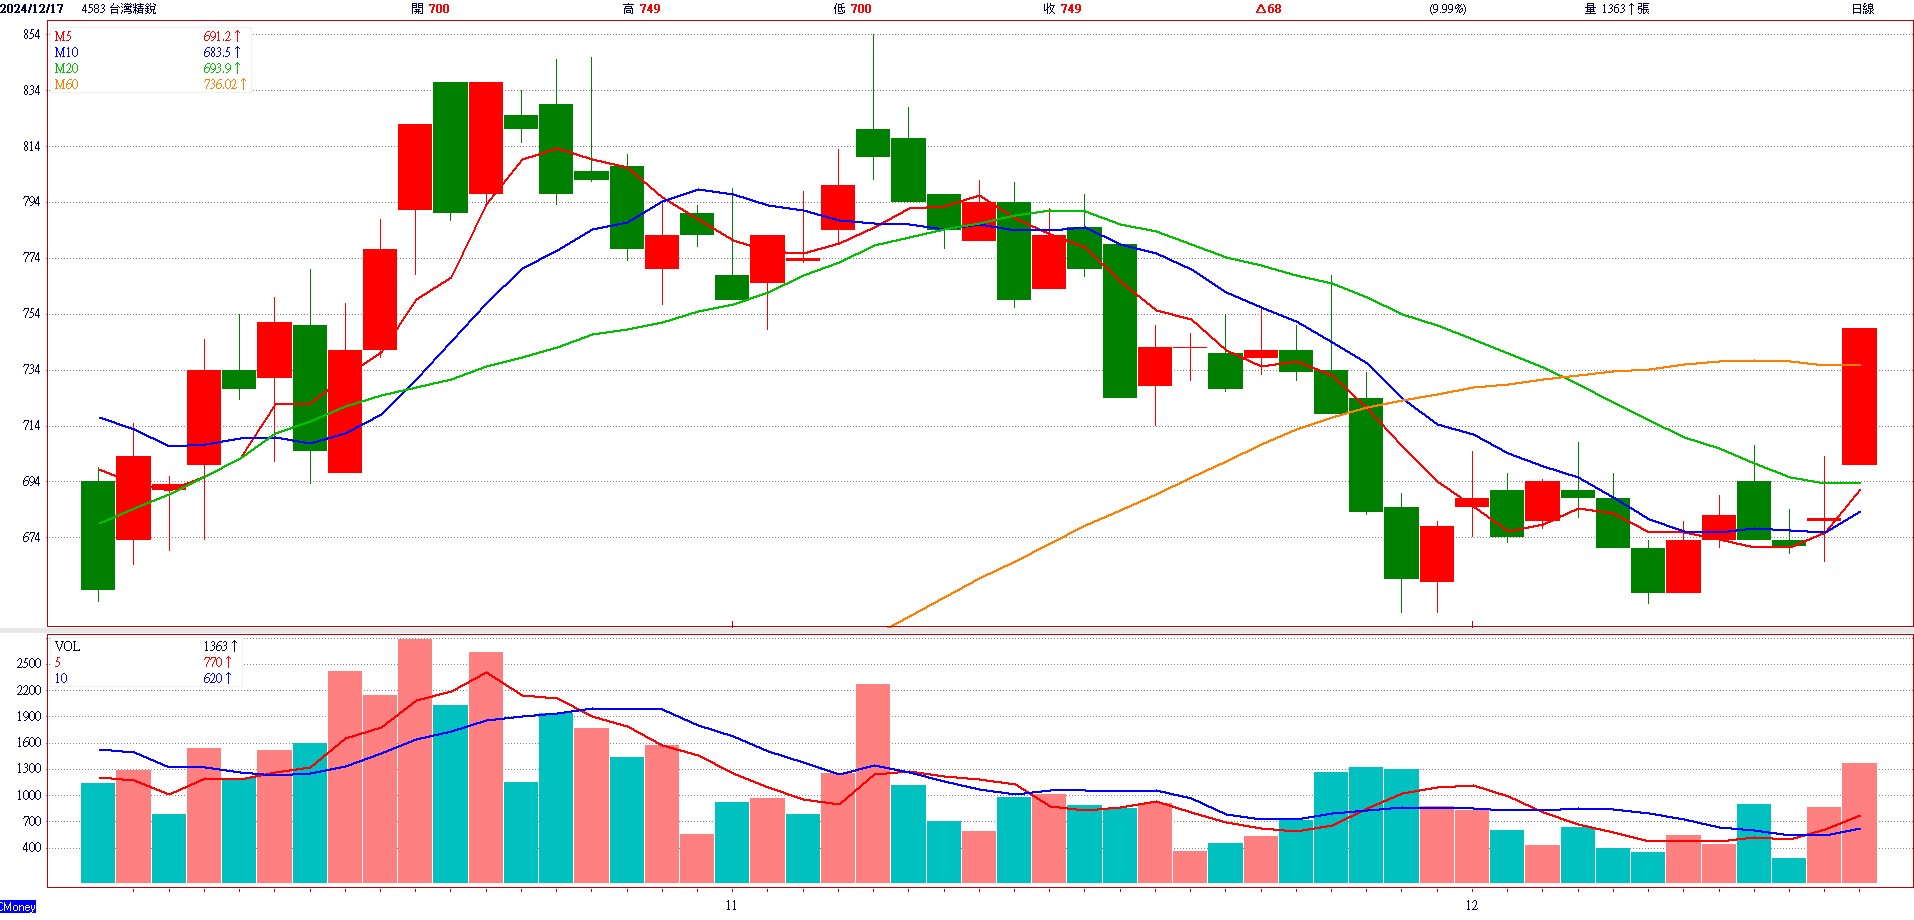
Task: Click the 814 price axis label
Action: tap(32, 146)
